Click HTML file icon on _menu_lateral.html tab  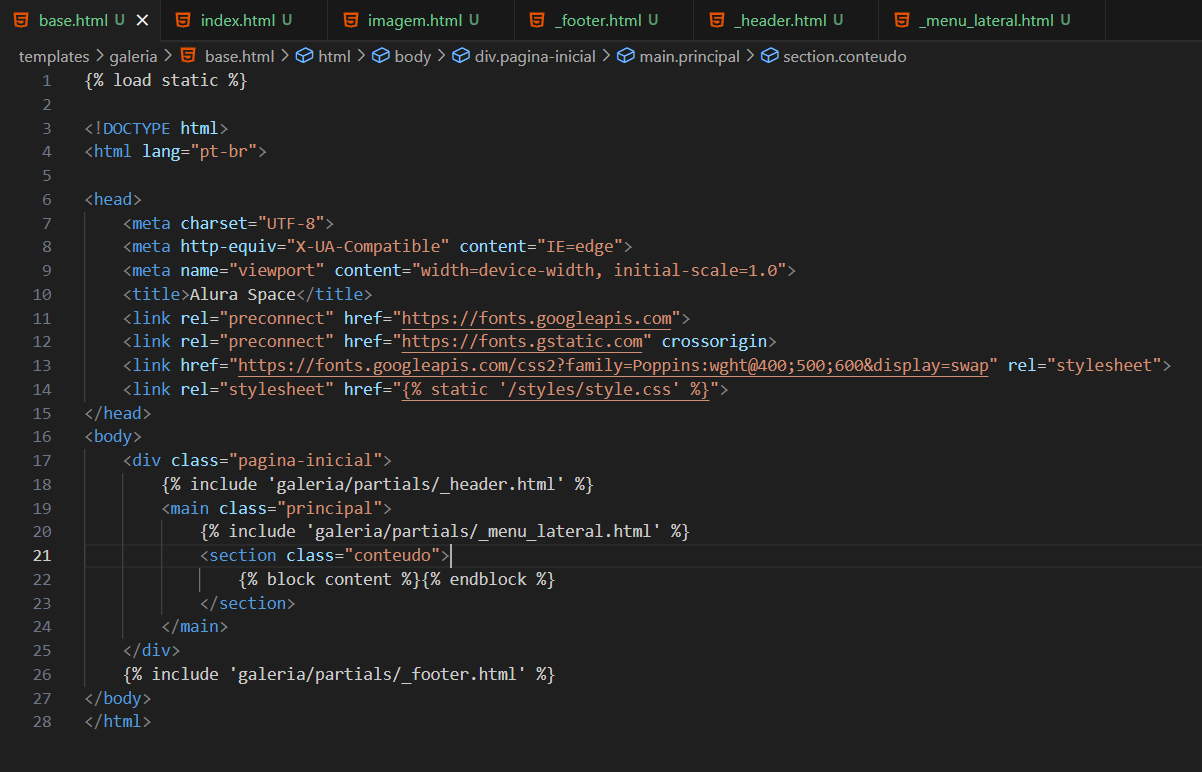(902, 20)
